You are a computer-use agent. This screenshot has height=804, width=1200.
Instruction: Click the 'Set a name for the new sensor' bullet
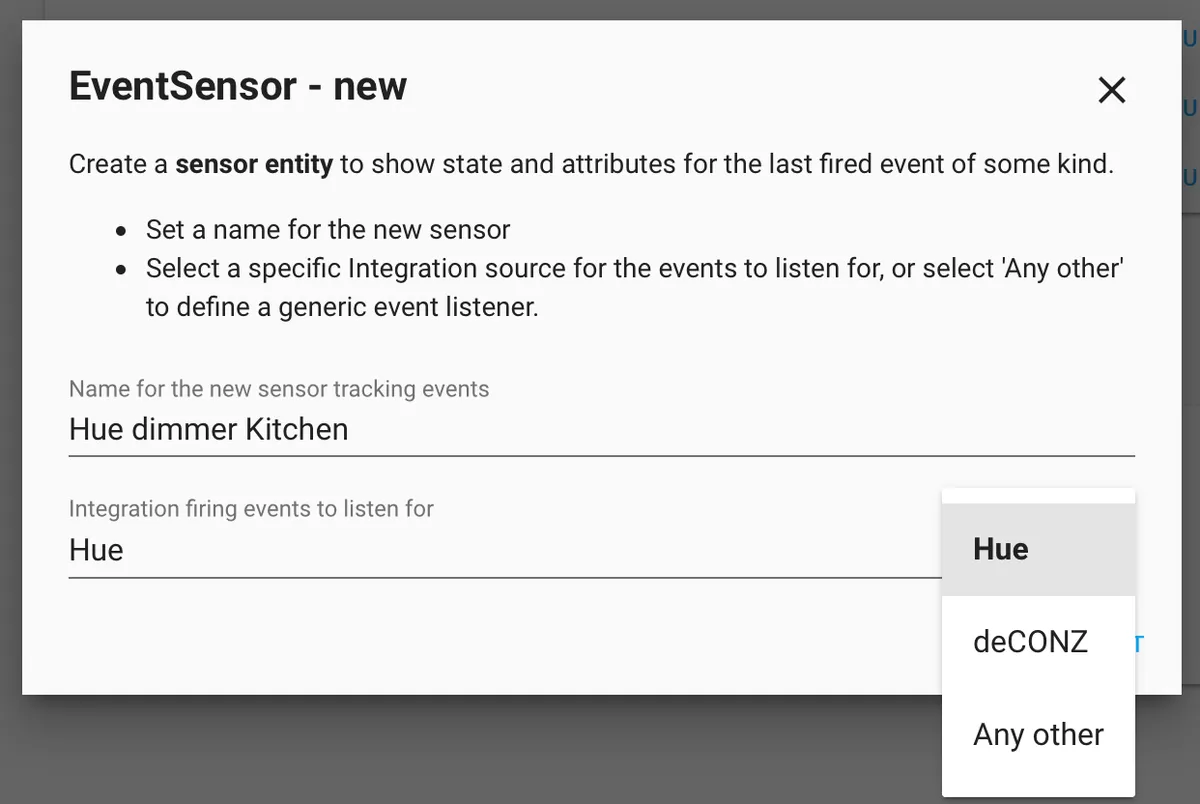328,230
